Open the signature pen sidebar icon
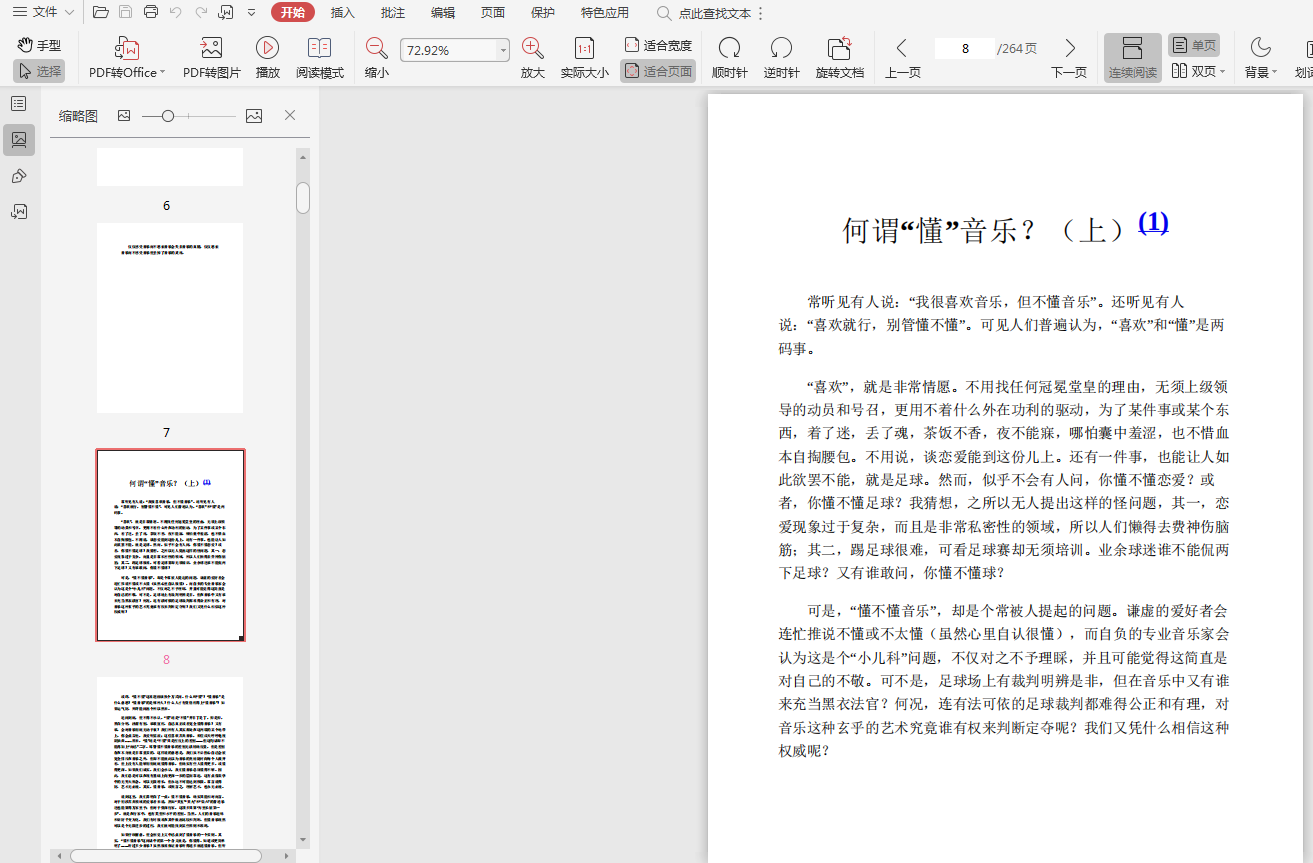The height and width of the screenshot is (863, 1313). (18, 176)
